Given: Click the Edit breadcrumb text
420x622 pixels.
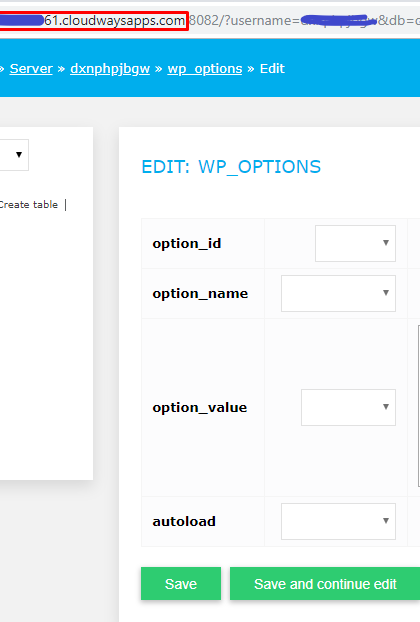Looking at the screenshot, I should click(x=272, y=69).
